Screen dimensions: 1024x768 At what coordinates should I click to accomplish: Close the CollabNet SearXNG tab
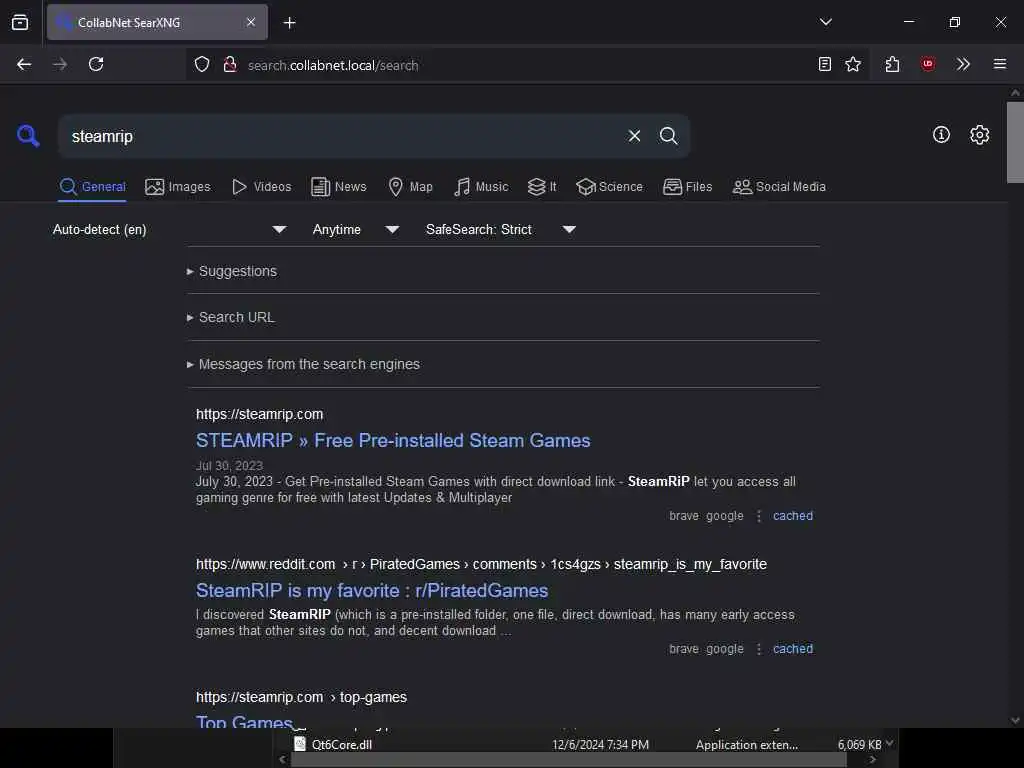pos(251,22)
